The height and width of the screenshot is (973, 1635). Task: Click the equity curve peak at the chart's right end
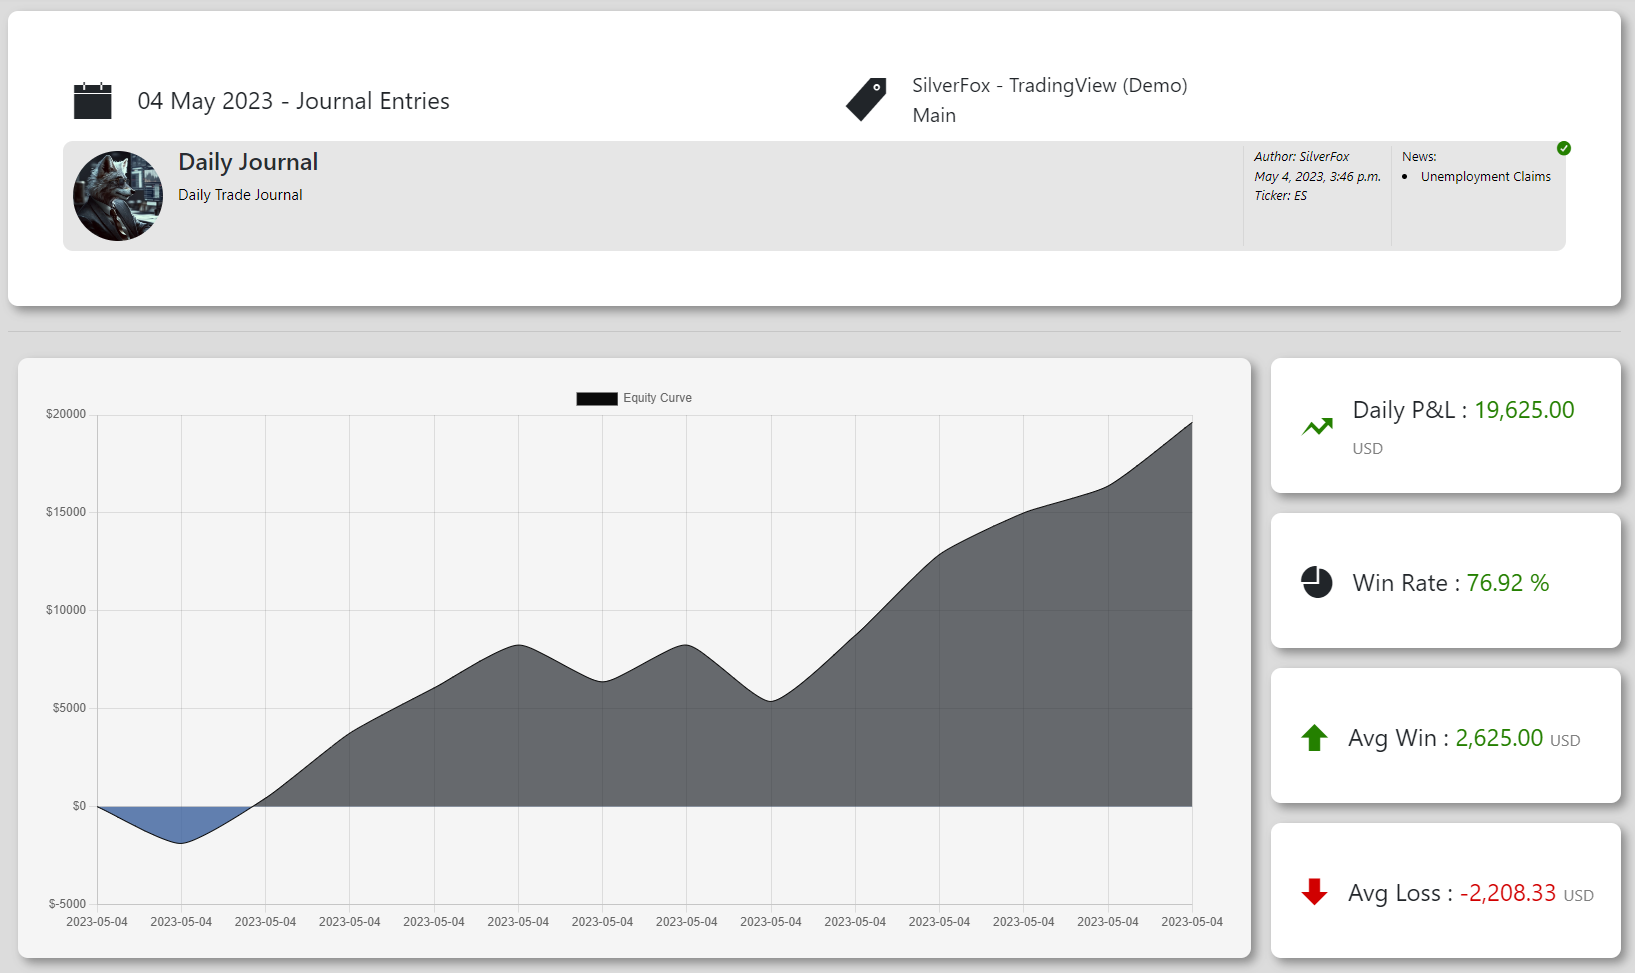tap(1191, 422)
